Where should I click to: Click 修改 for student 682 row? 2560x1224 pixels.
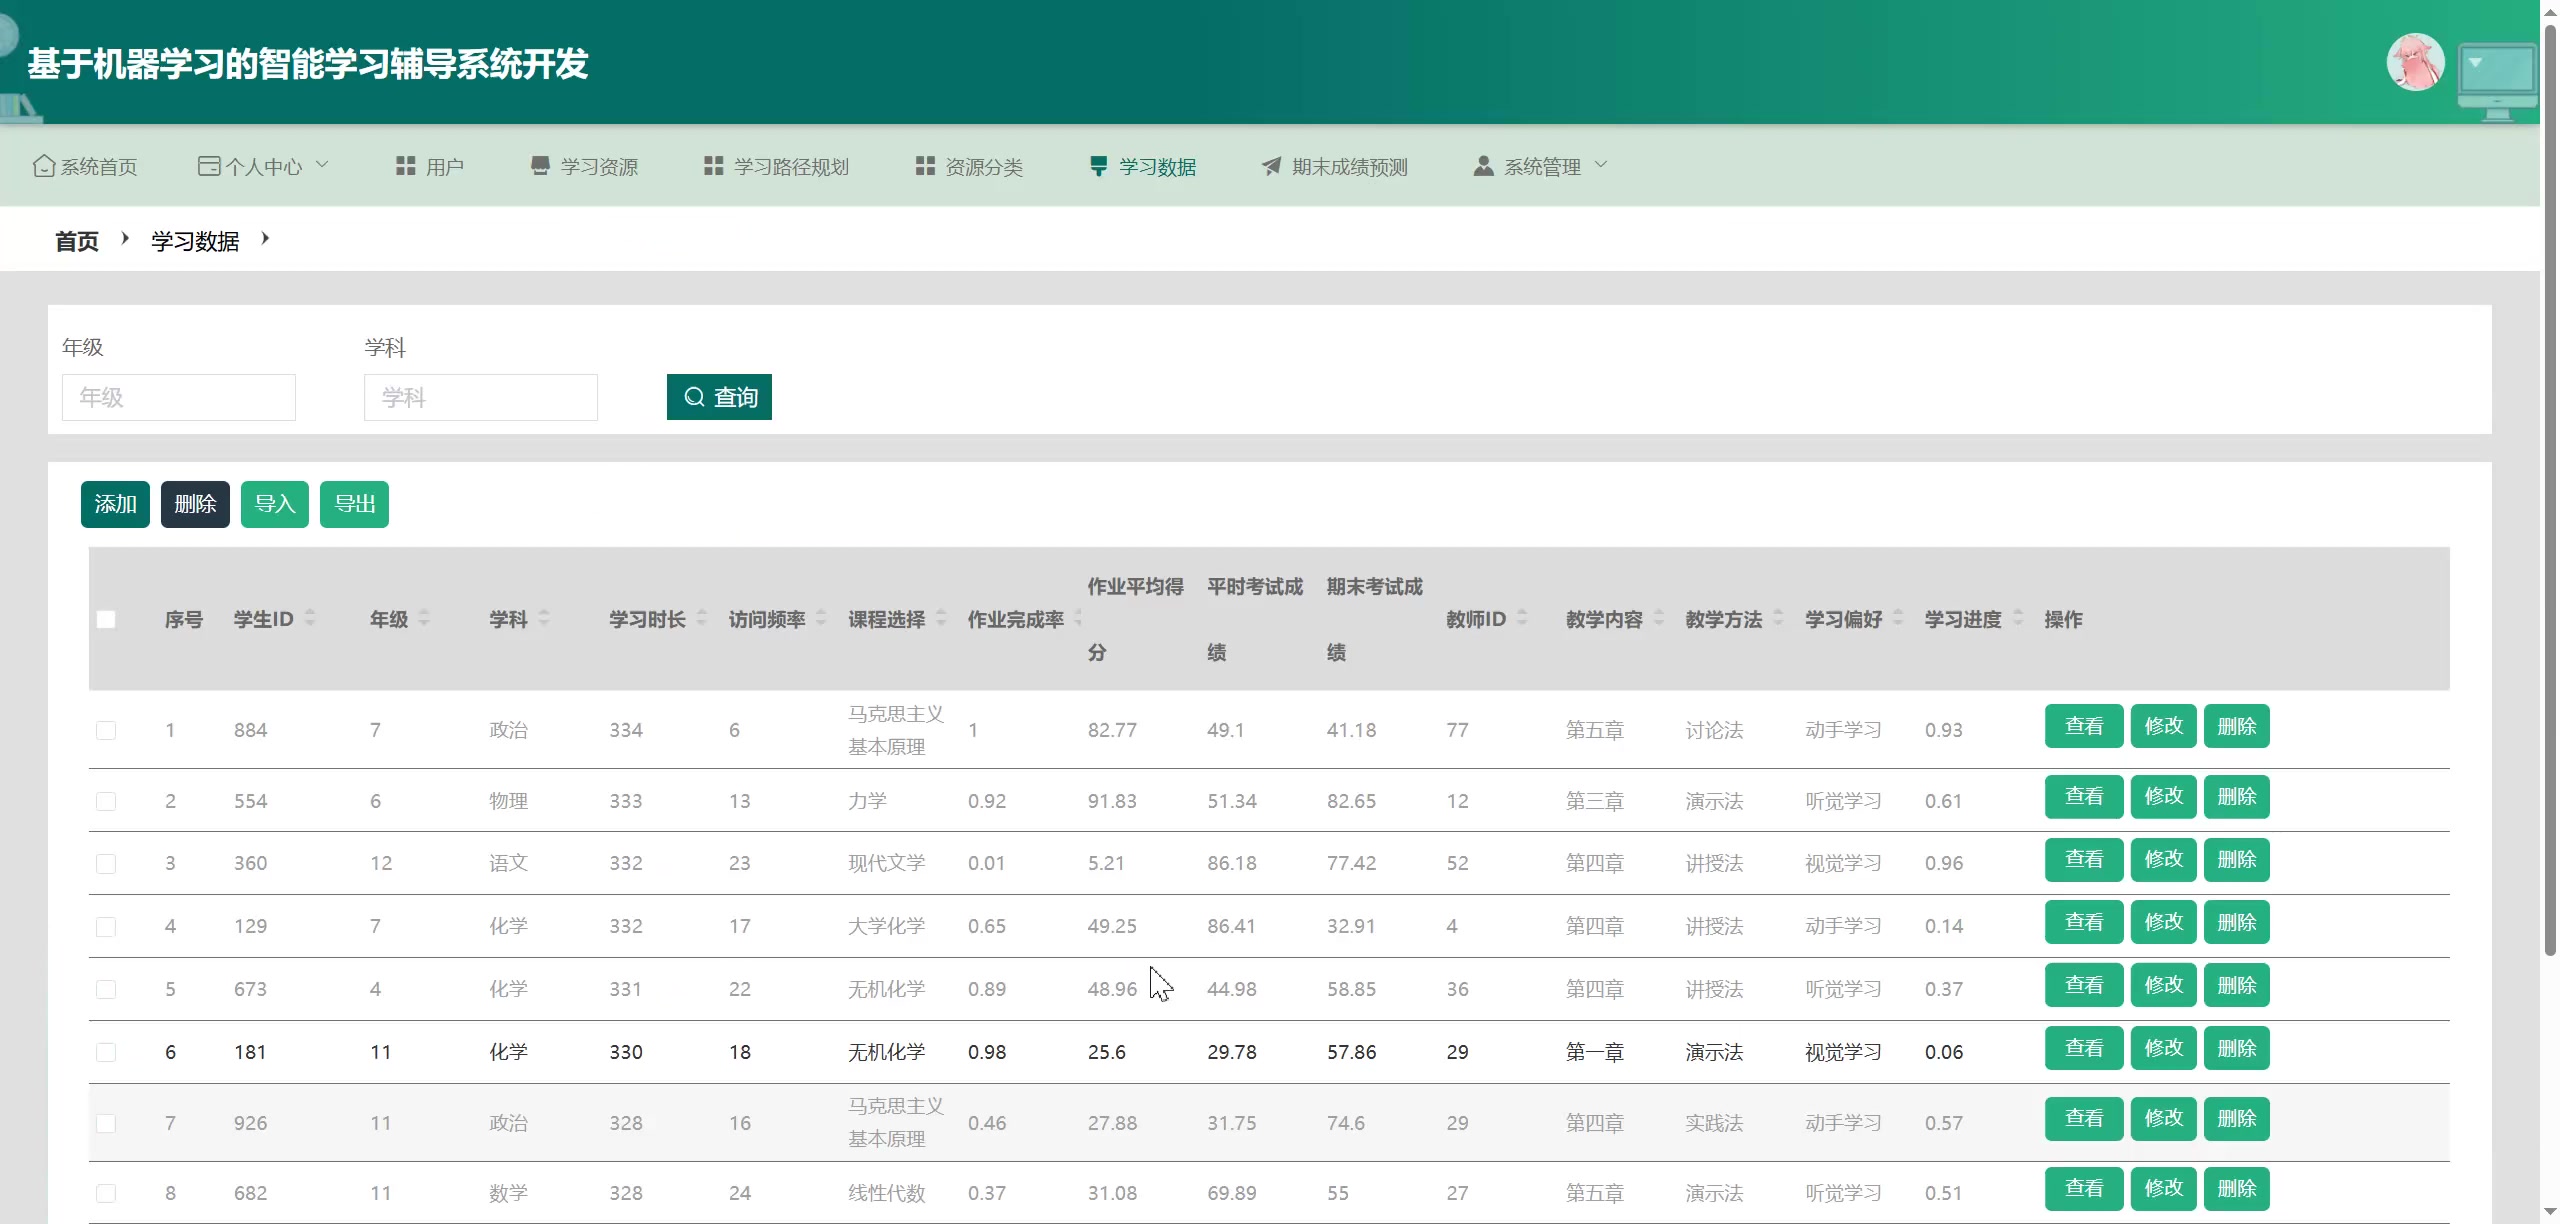[x=2164, y=1189]
